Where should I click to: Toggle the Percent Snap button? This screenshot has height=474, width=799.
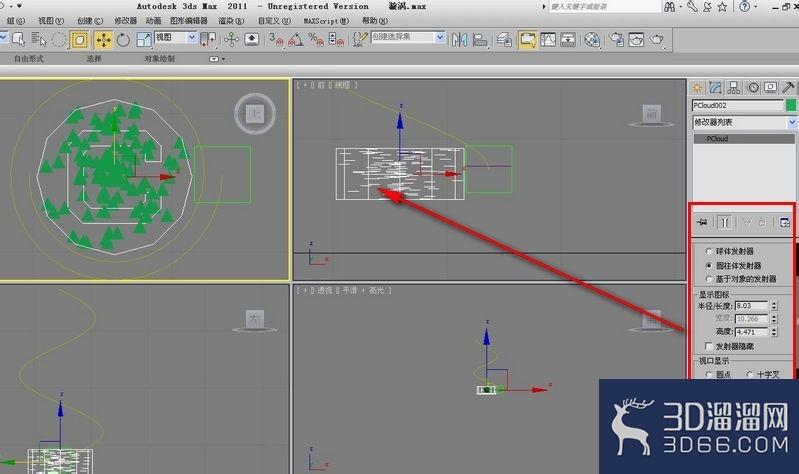pyautogui.click(x=316, y=39)
